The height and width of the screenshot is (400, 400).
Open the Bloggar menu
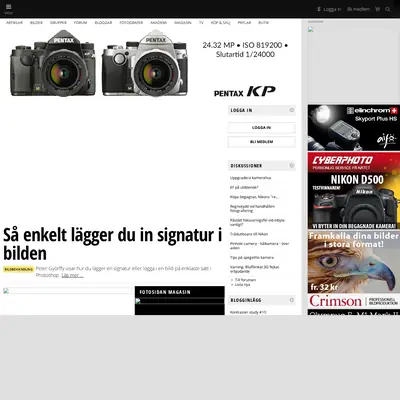103,23
